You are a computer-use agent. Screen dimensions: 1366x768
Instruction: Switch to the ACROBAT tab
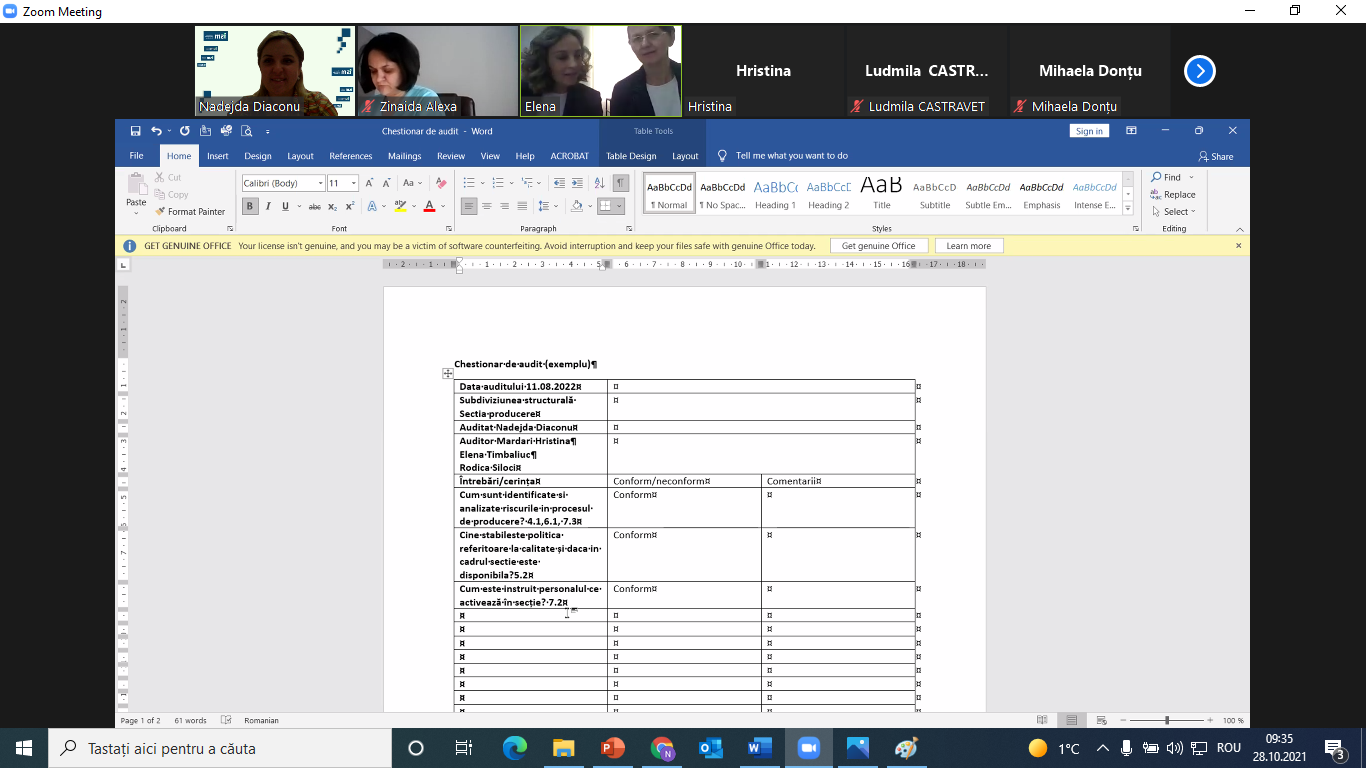pyautogui.click(x=570, y=156)
